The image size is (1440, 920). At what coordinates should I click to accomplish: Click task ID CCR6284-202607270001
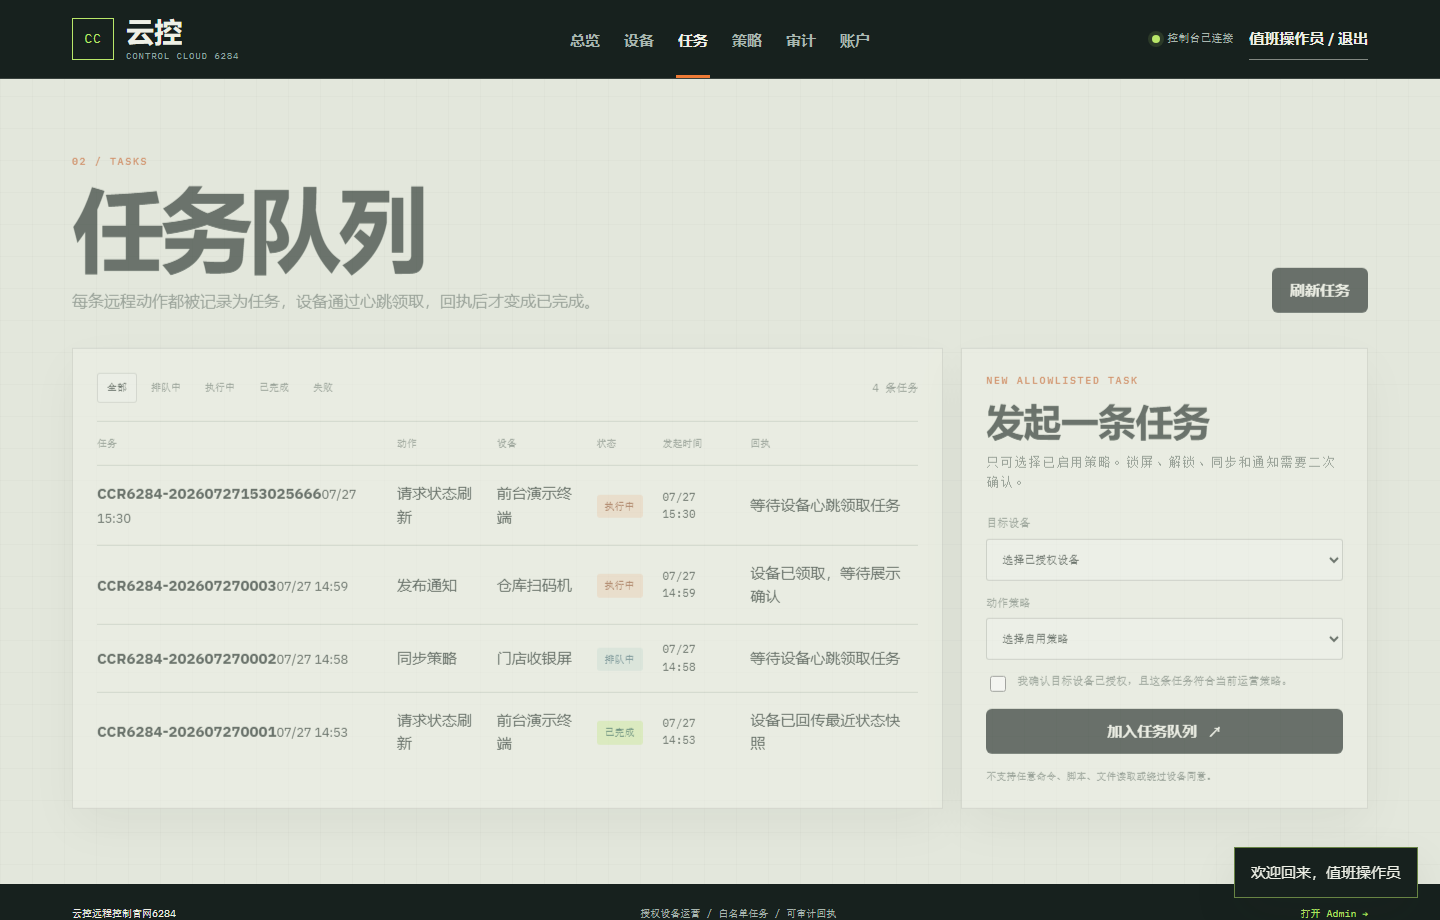point(186,732)
